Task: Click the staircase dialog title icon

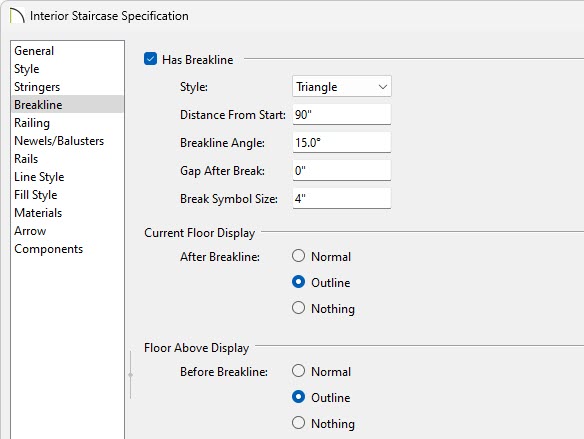Action: coord(17,16)
